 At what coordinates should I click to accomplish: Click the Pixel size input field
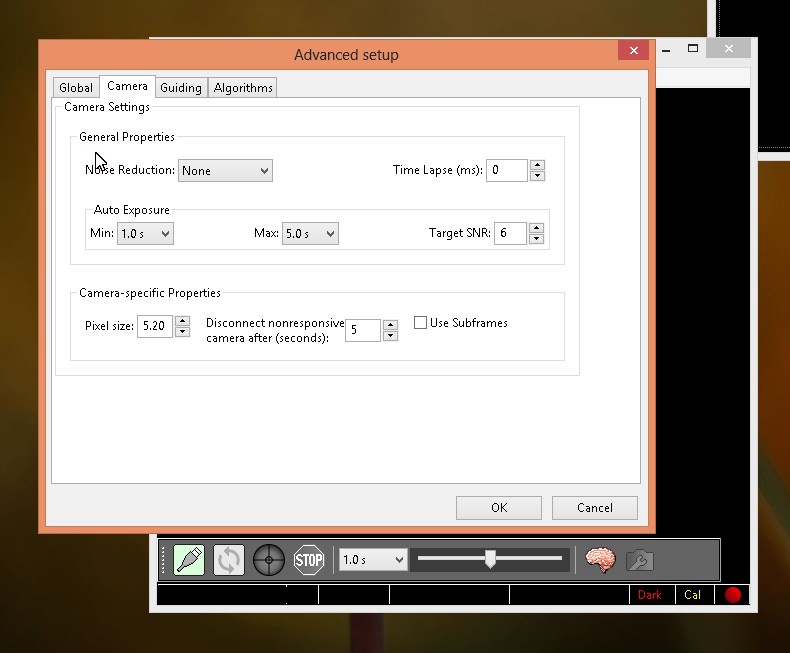[155, 326]
